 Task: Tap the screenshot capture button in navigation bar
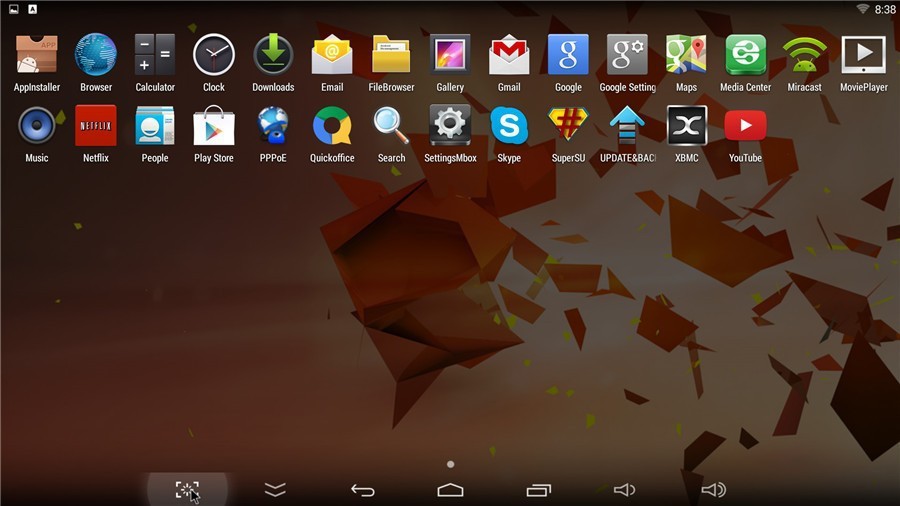(x=187, y=490)
